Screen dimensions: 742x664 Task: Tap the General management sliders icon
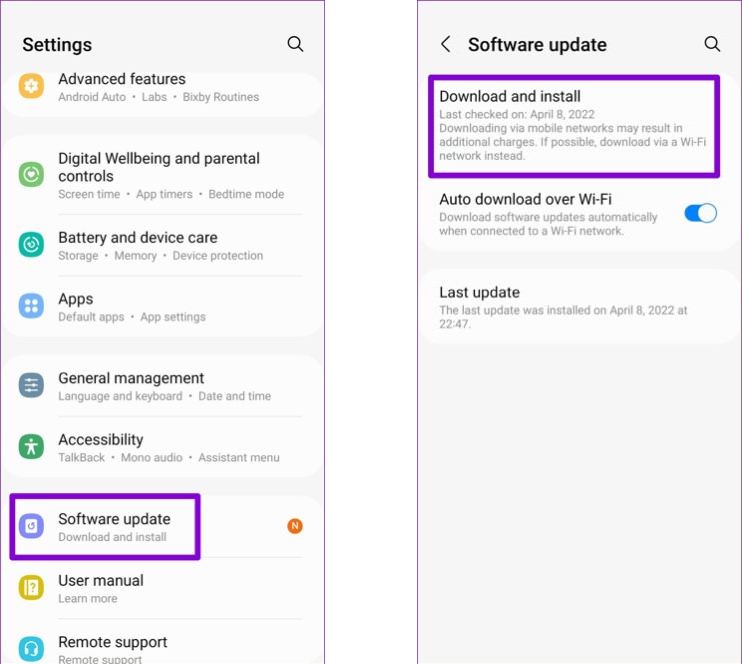click(x=32, y=386)
